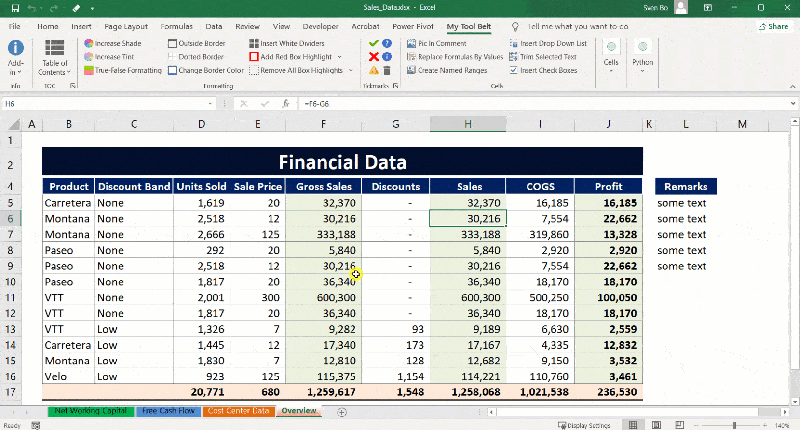The height and width of the screenshot is (430, 800).
Task: Expand the formula bar
Action: coord(792,103)
